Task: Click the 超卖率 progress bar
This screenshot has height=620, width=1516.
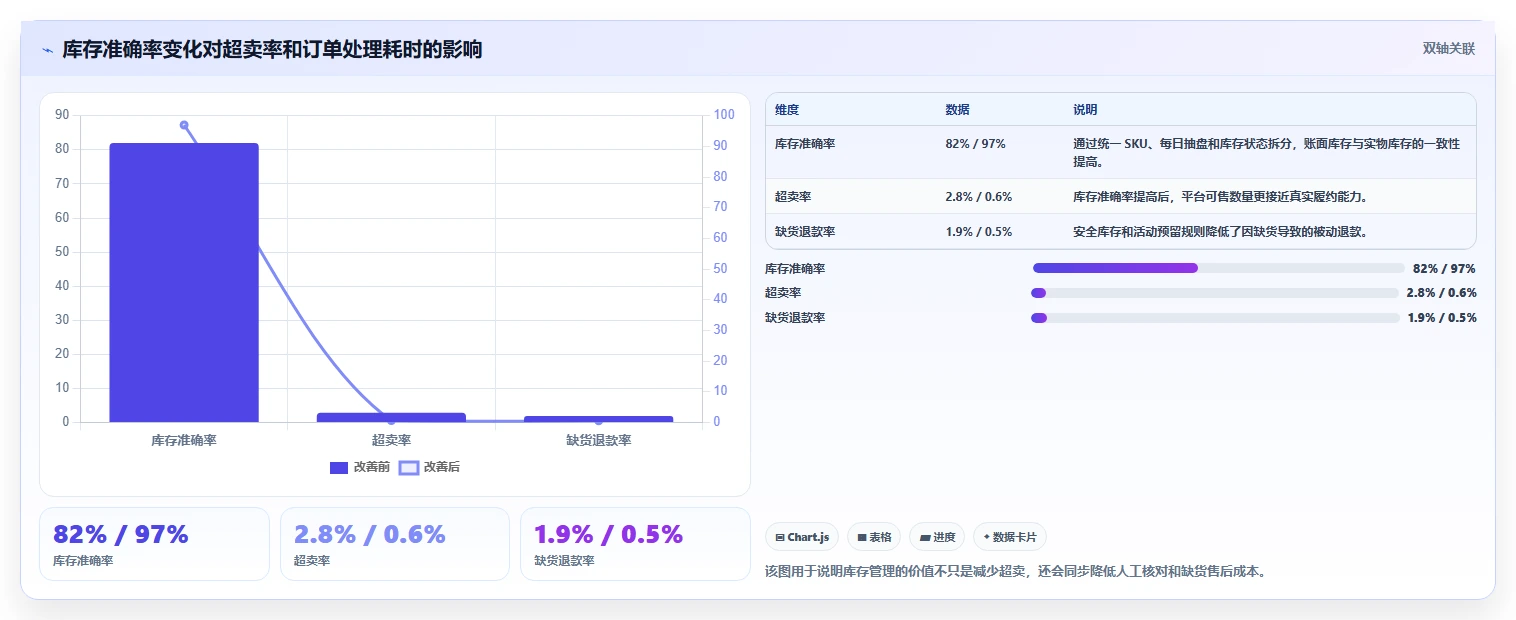Action: tap(1214, 293)
